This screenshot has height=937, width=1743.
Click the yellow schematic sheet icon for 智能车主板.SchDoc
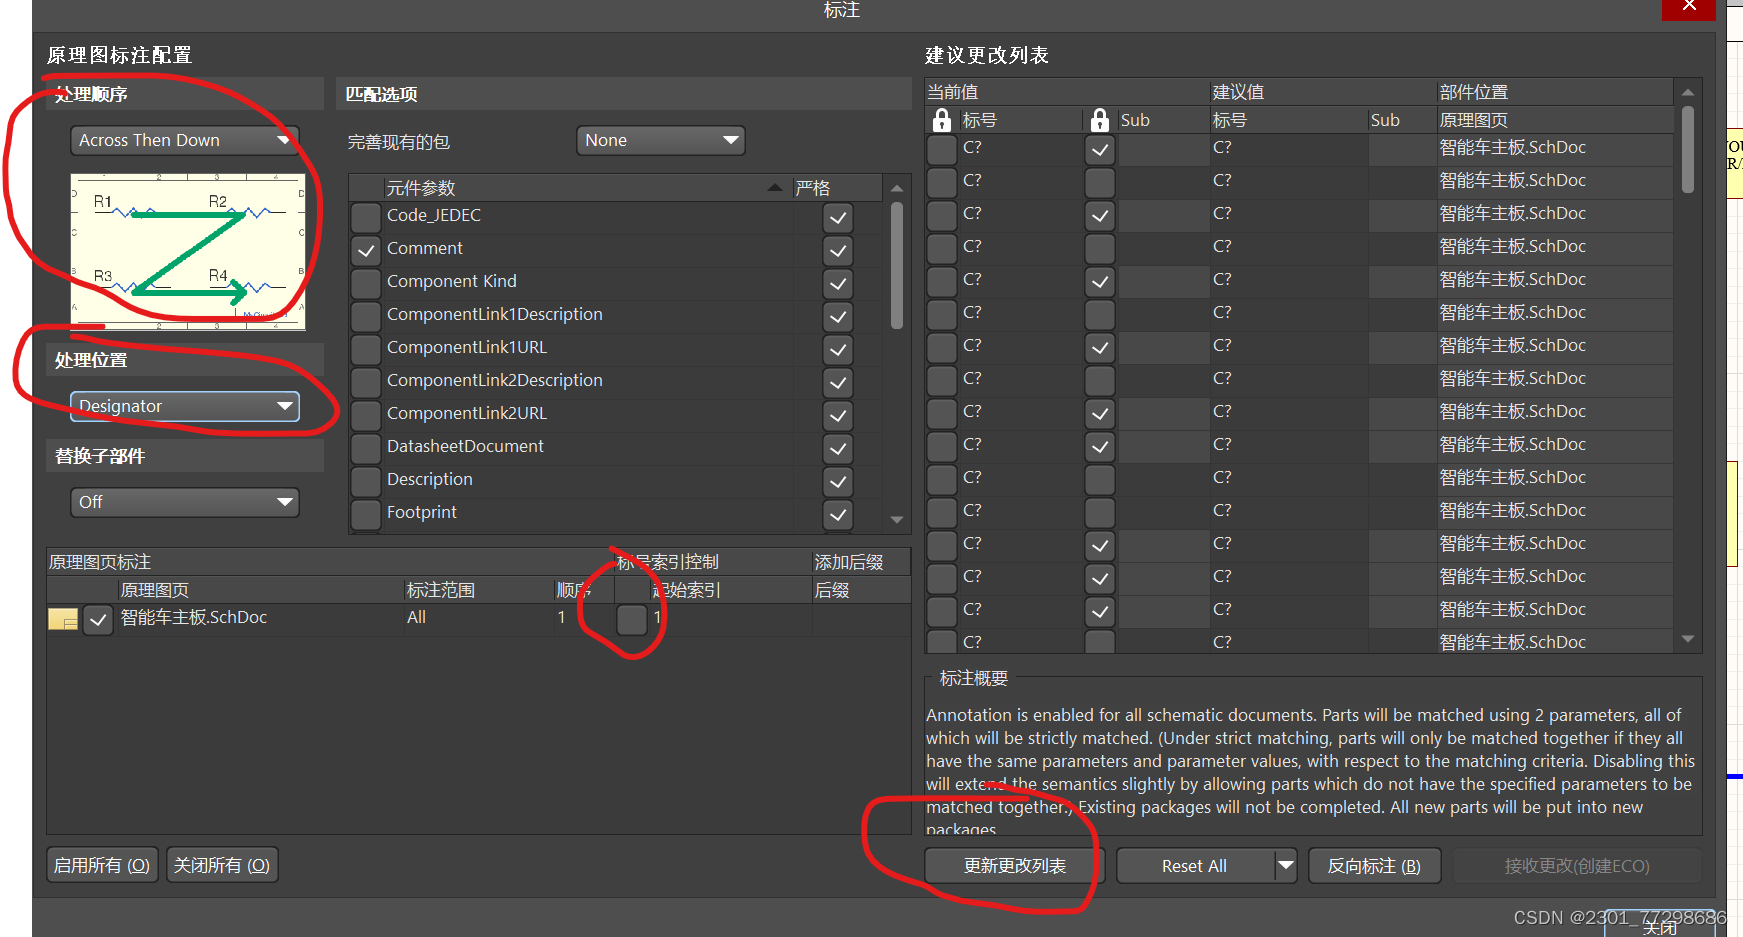tap(63, 619)
